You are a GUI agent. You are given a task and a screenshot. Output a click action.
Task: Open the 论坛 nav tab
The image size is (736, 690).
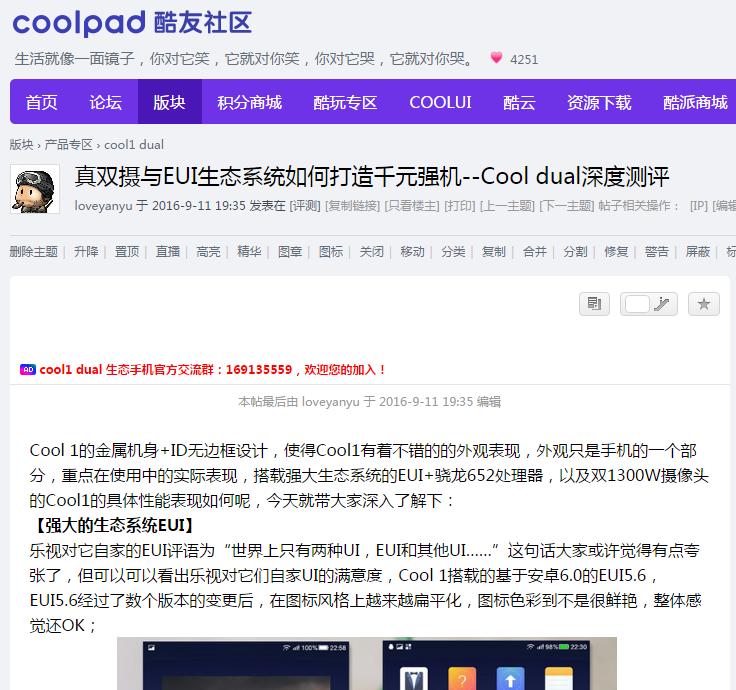pyautogui.click(x=106, y=102)
